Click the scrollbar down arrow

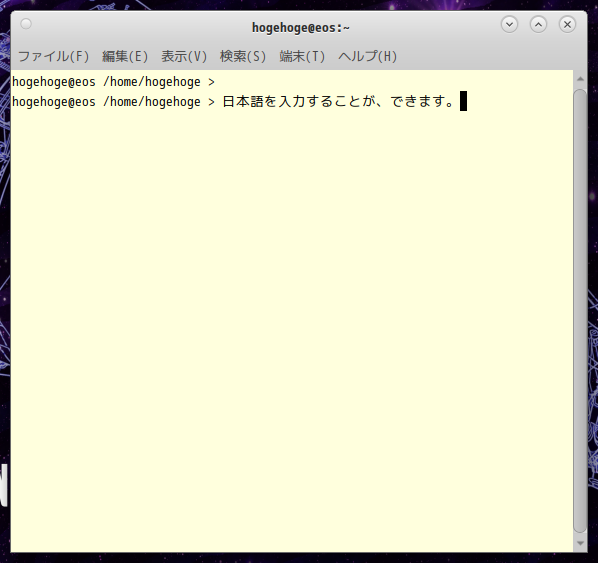pyautogui.click(x=580, y=543)
